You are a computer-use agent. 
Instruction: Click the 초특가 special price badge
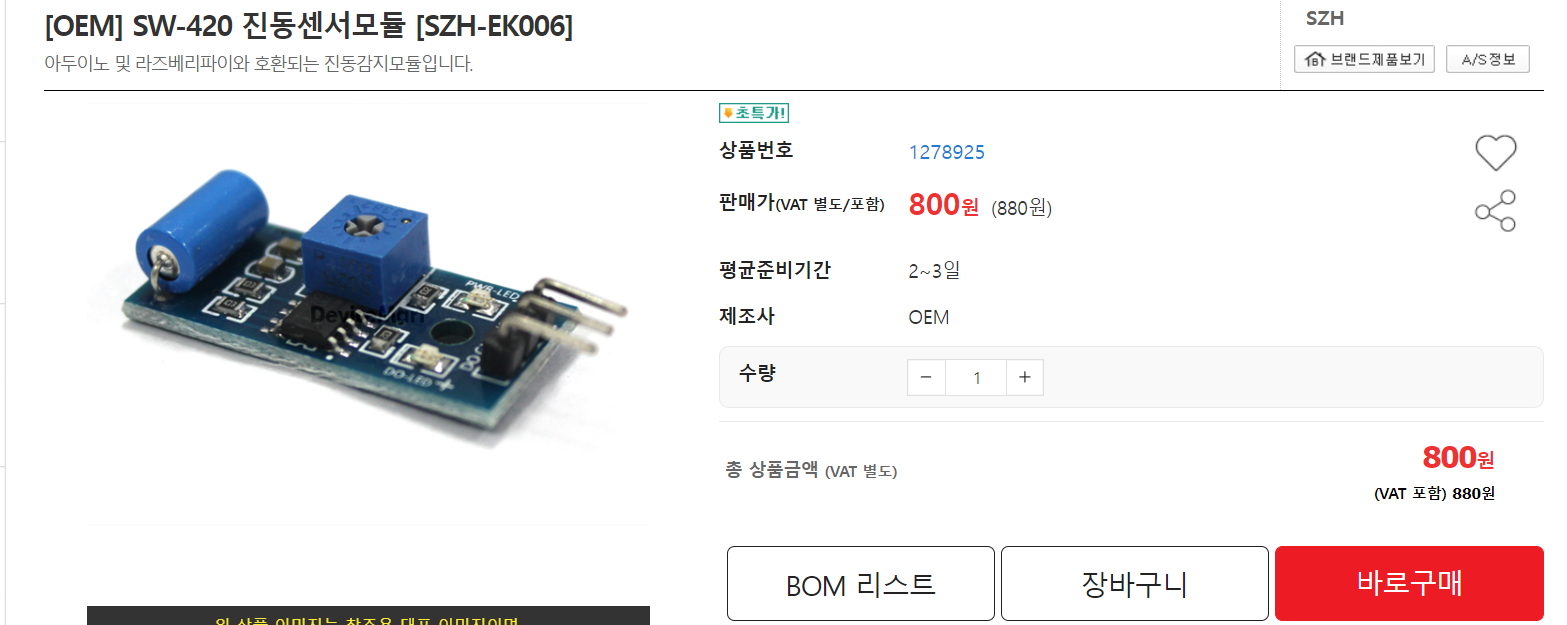754,113
